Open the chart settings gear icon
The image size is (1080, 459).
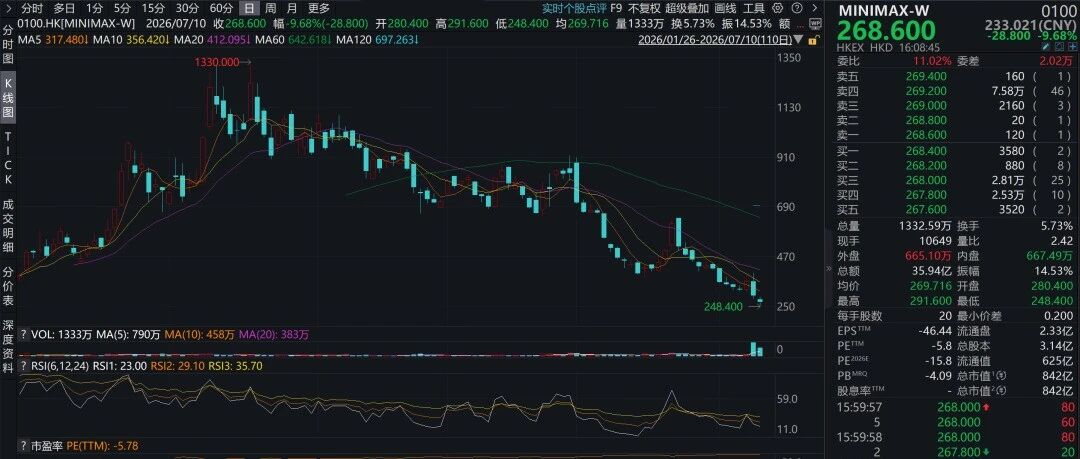tap(778, 8)
